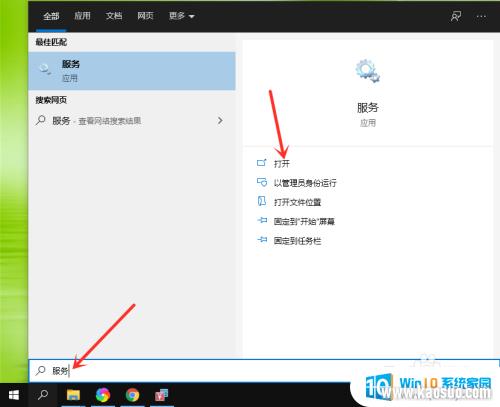The width and height of the screenshot is (500, 407).
Task: Click the taskbar search magnifier icon
Action: 43,395
